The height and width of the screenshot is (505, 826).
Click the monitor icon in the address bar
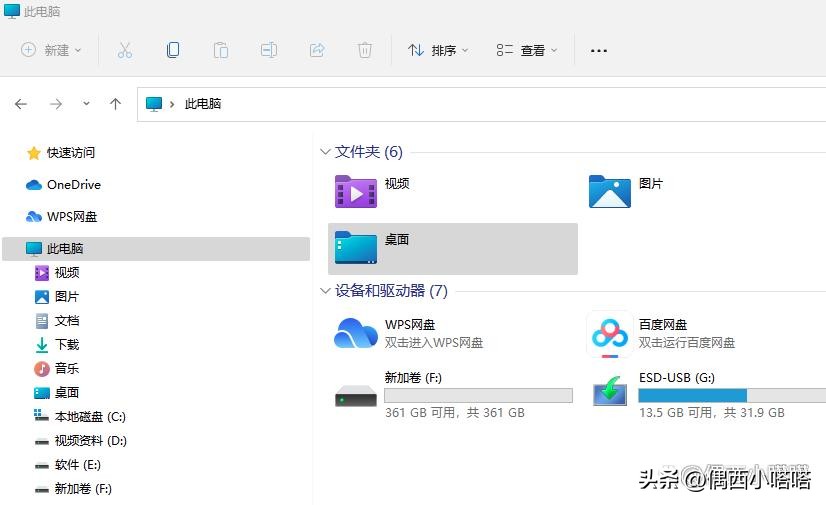(154, 104)
